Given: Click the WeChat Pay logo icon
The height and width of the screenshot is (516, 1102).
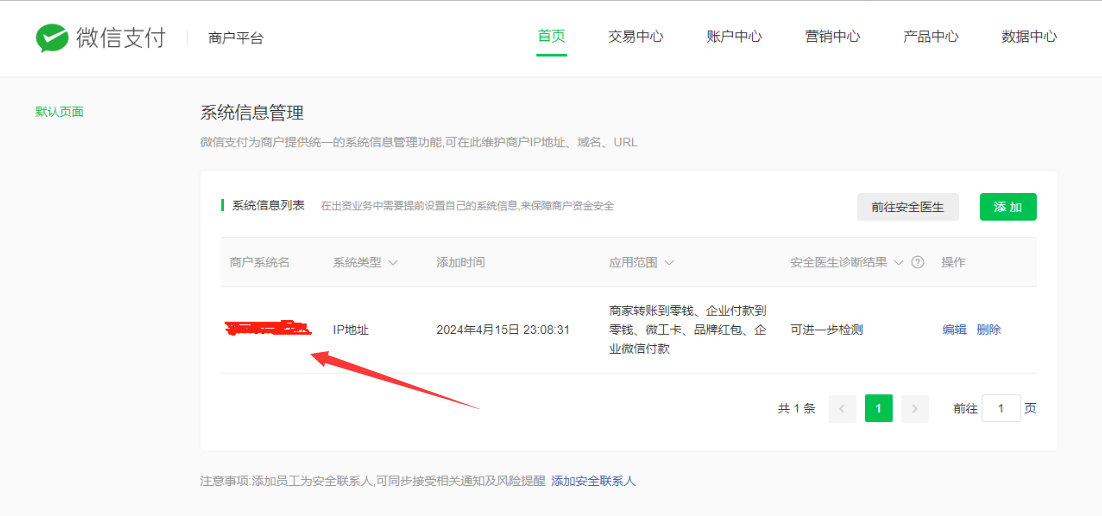Looking at the screenshot, I should pos(52,38).
